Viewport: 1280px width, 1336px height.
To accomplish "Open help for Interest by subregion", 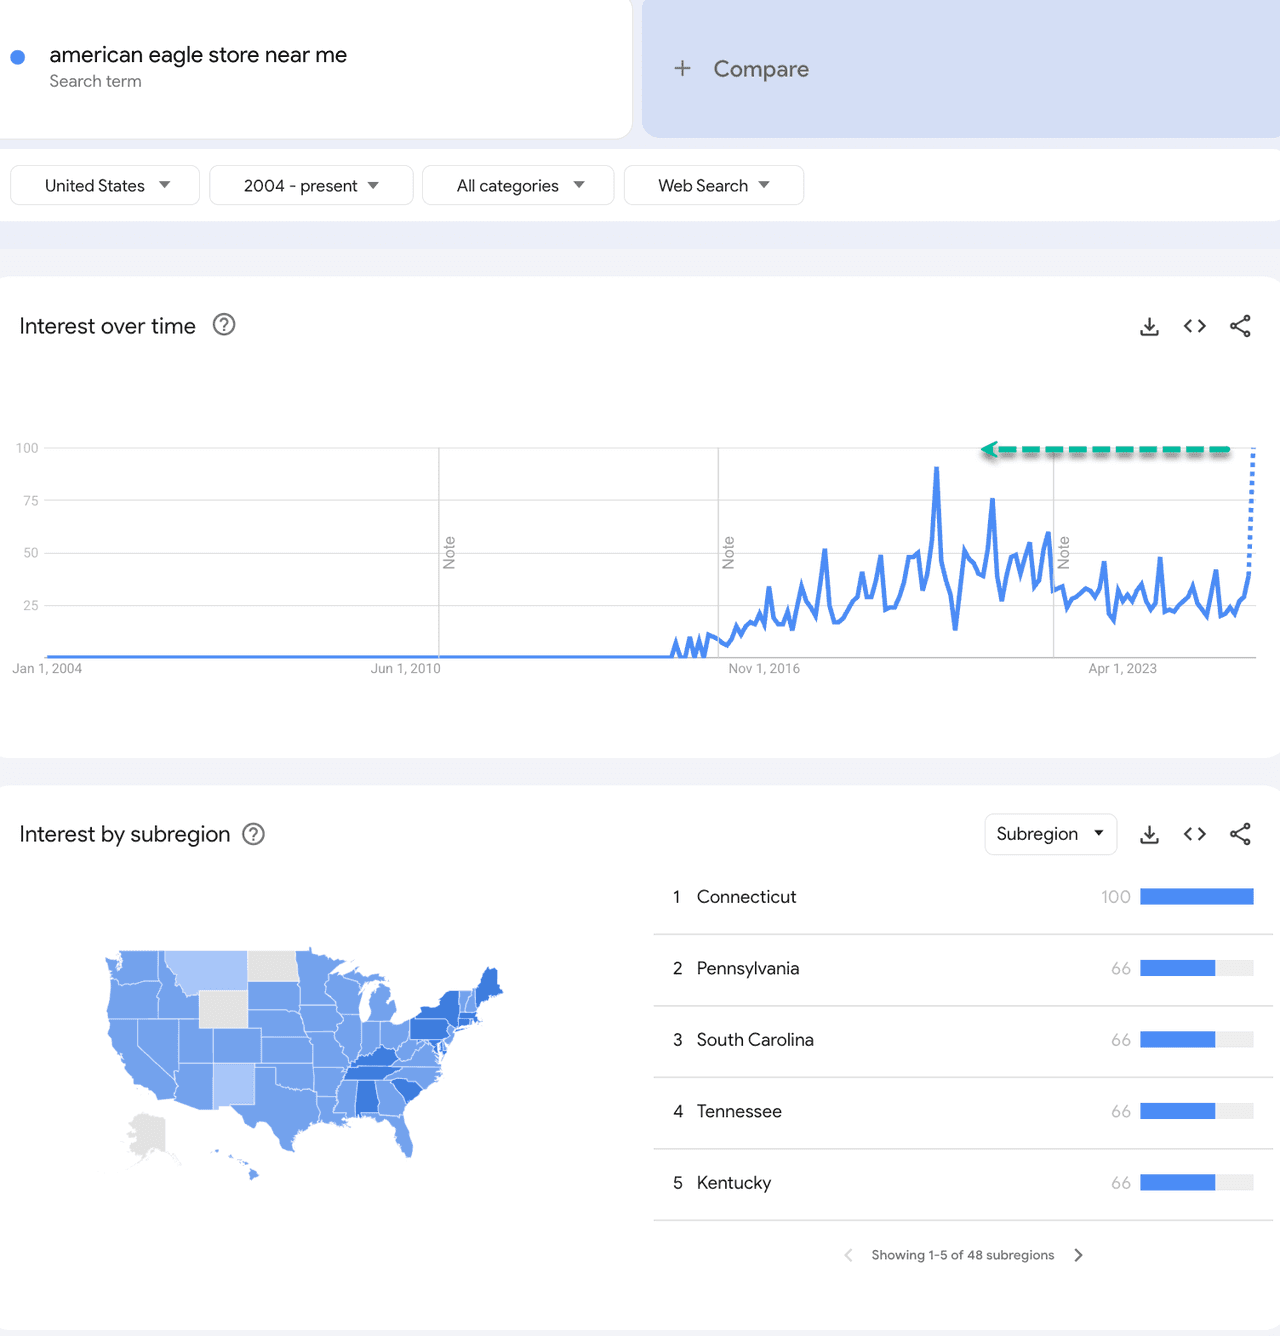I will tap(254, 834).
